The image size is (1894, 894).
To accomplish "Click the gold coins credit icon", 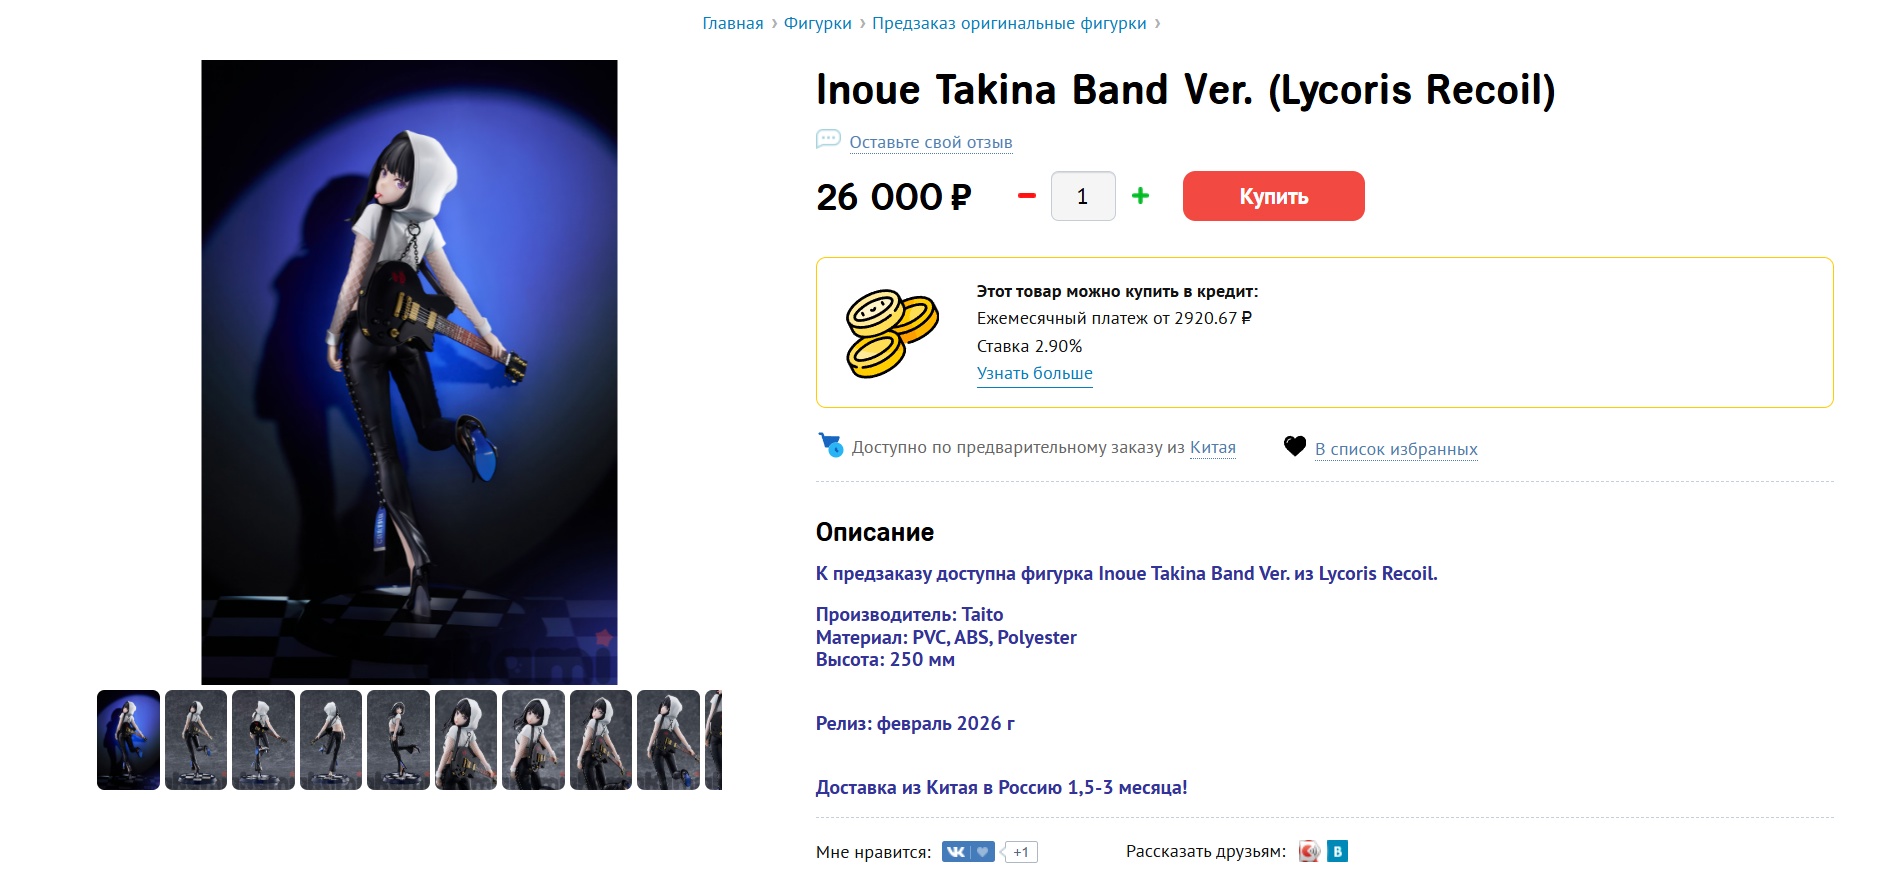I will point(892,334).
